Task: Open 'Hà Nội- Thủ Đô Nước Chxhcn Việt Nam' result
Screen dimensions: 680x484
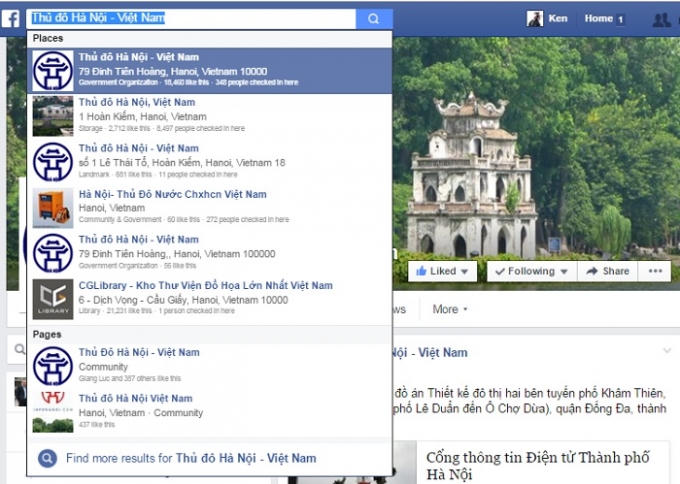Action: pyautogui.click(x=209, y=208)
